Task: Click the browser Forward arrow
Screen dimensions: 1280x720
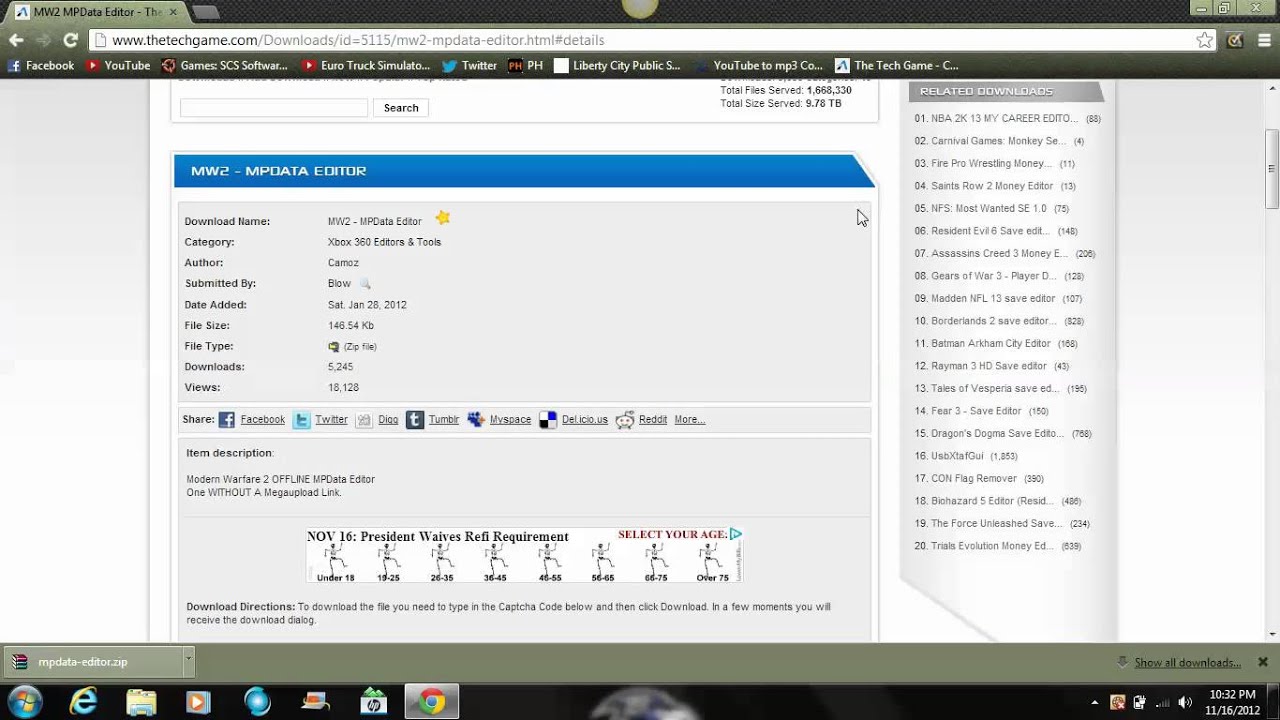Action: tap(43, 40)
